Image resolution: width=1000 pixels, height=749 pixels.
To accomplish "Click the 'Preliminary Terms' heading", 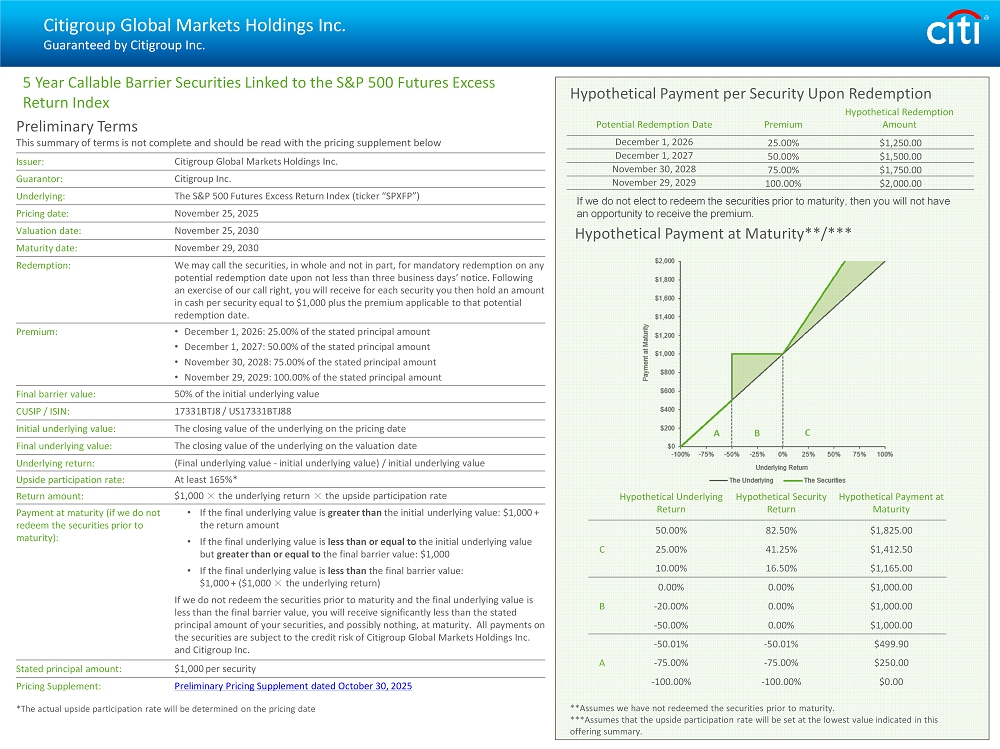I will click(x=77, y=126).
